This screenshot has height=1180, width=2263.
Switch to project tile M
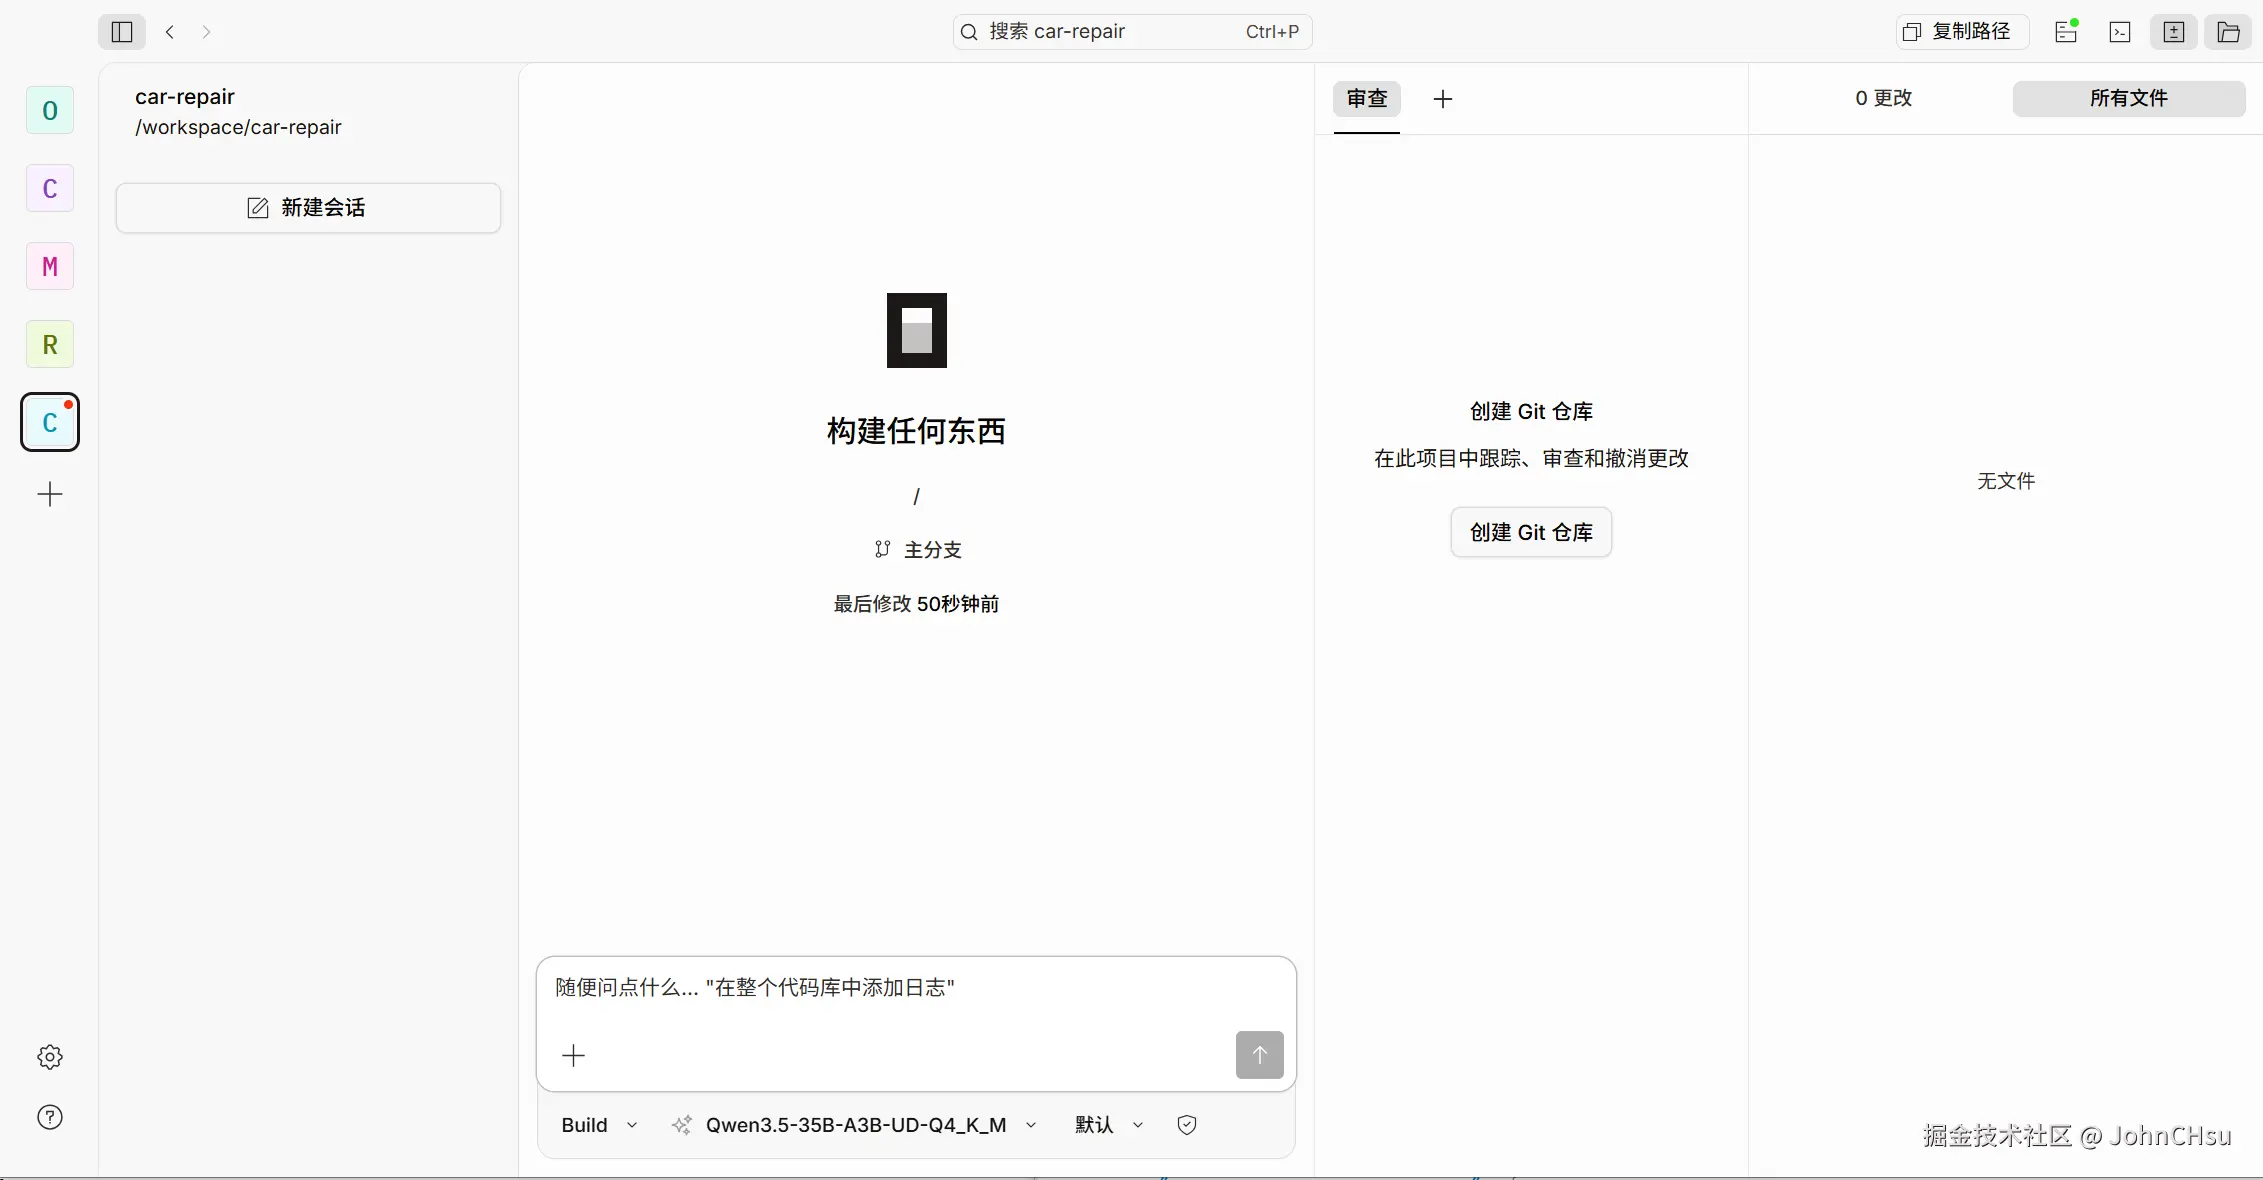[x=50, y=267]
